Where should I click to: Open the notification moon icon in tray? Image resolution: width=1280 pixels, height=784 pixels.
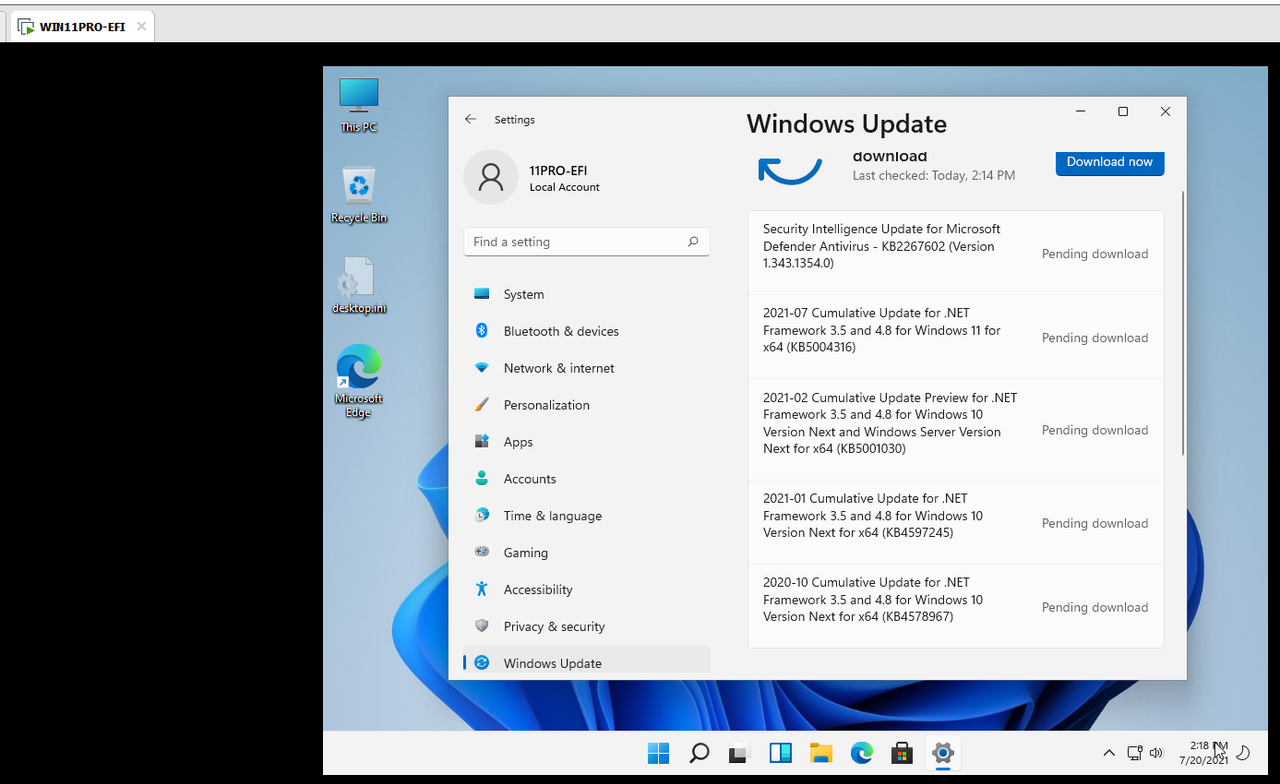pyautogui.click(x=1244, y=753)
